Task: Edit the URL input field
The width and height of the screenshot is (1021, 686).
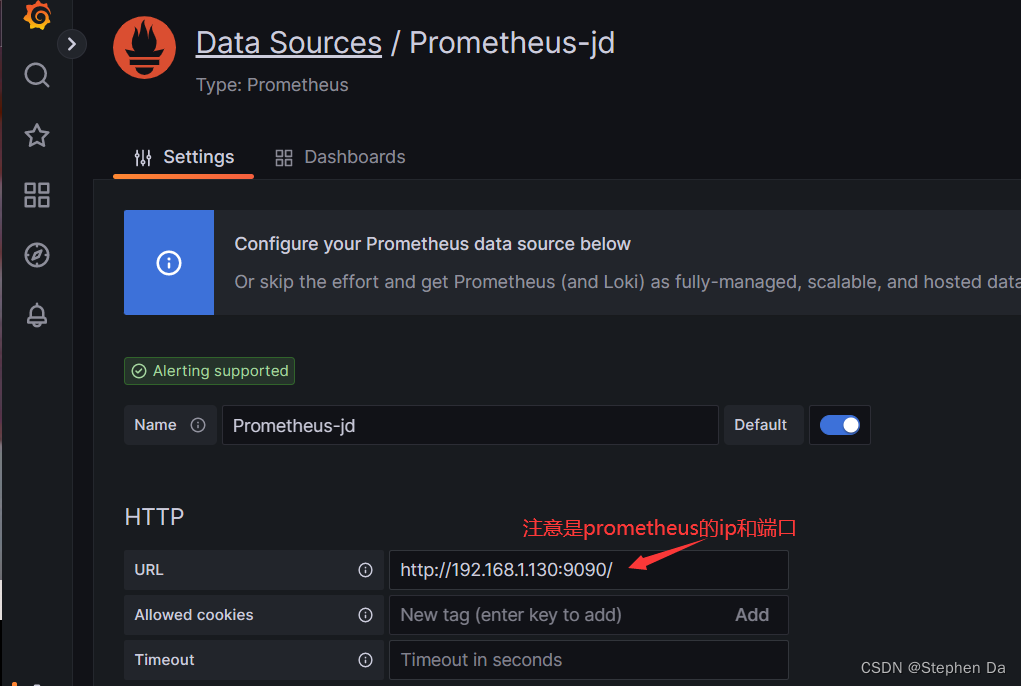Action: 589,570
